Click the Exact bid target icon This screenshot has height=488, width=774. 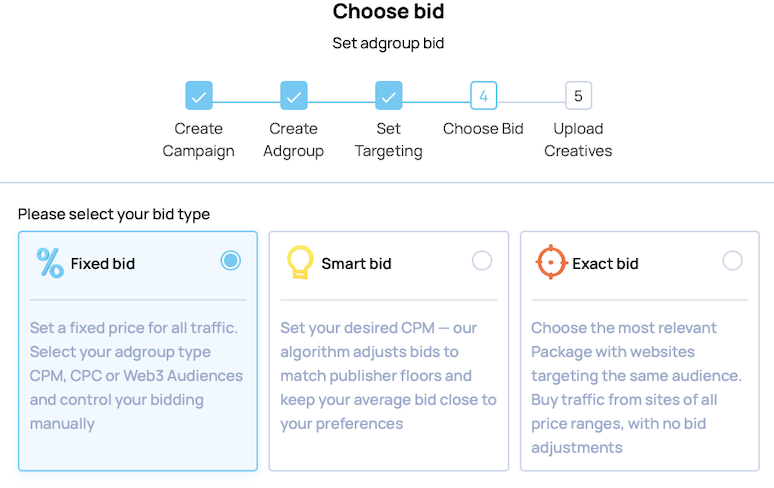(551, 262)
